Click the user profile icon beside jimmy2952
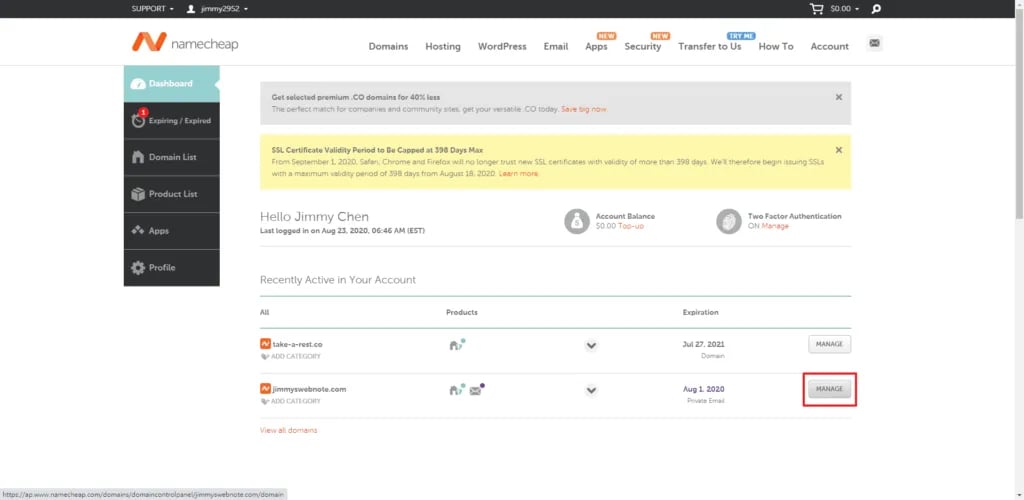This screenshot has height=500, width=1024. pyautogui.click(x=191, y=8)
